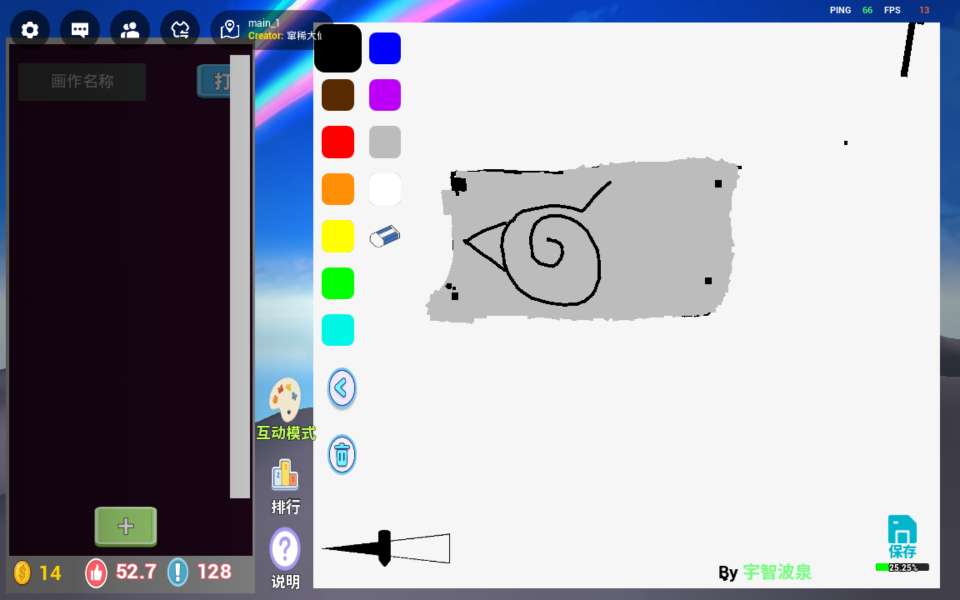Click the blue button beside name field
This screenshot has height=600, width=960.
click(x=214, y=81)
